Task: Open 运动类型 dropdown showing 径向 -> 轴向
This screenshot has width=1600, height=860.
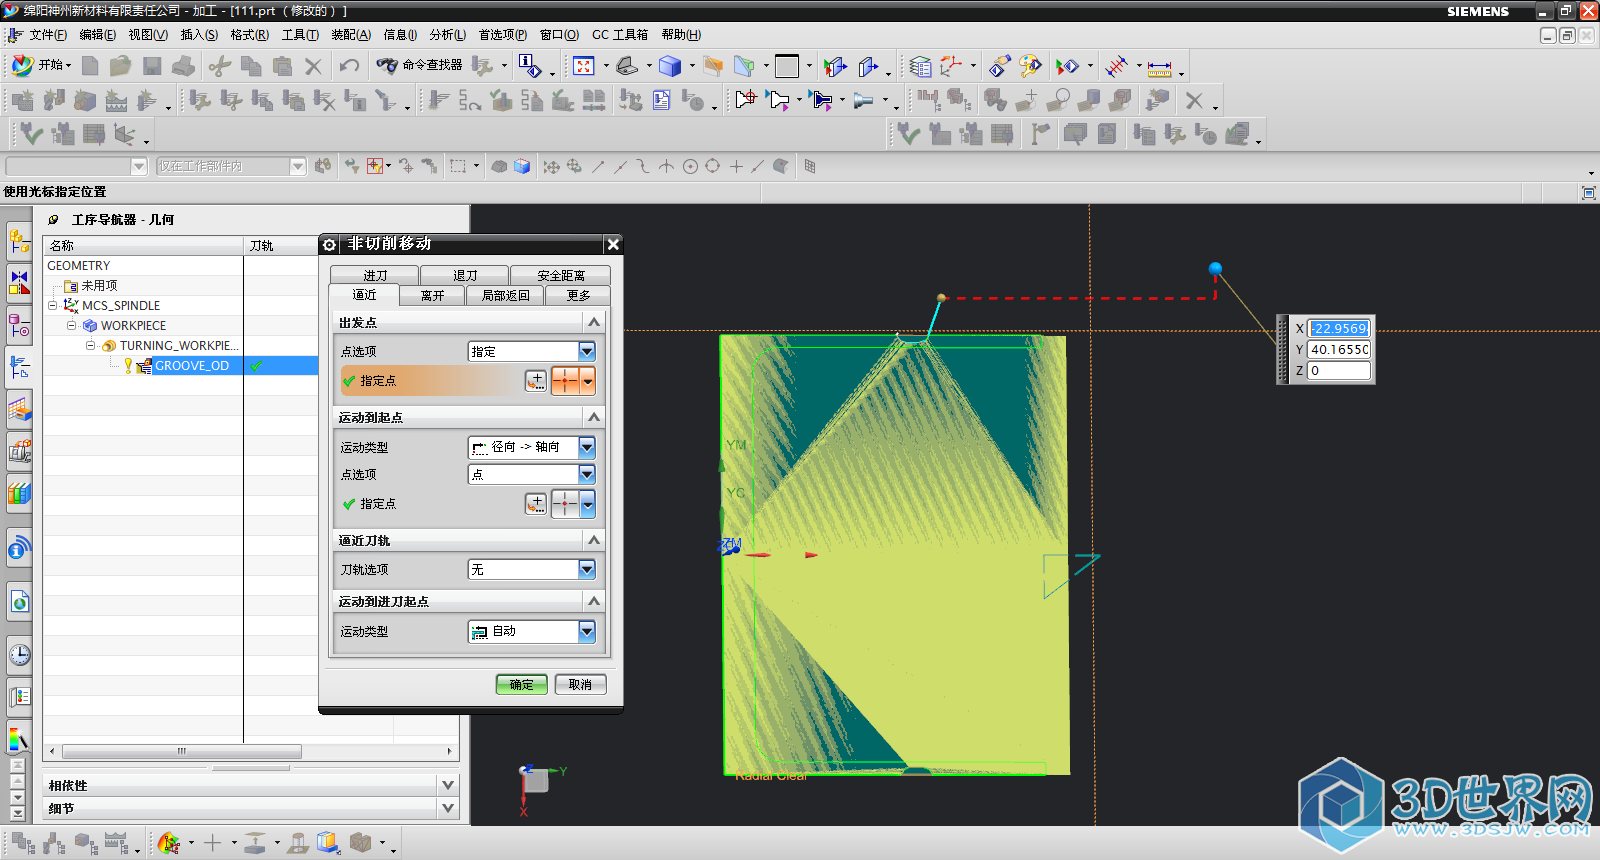Action: (x=532, y=447)
